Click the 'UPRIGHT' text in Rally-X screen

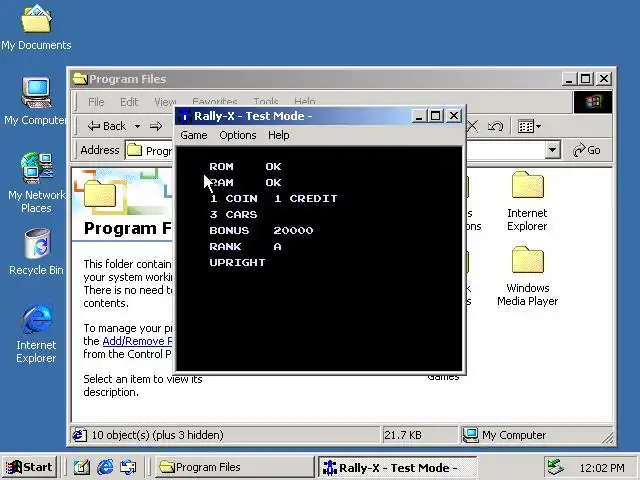pyautogui.click(x=237, y=262)
